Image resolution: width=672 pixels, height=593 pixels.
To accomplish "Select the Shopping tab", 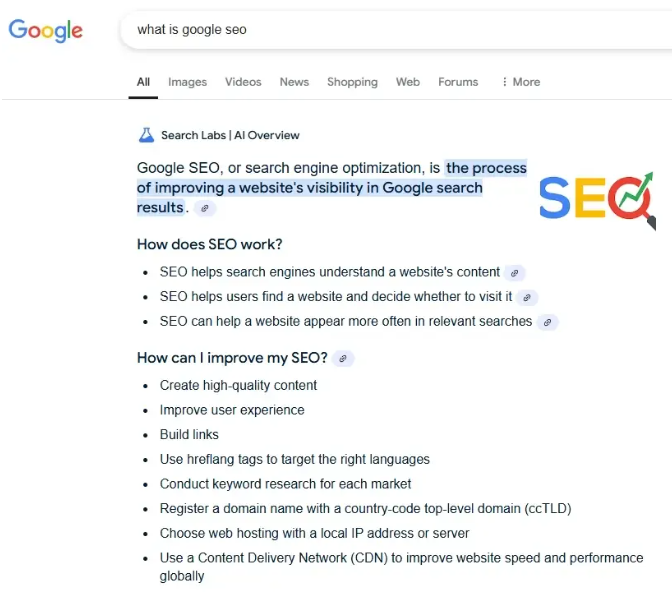I will click(352, 82).
